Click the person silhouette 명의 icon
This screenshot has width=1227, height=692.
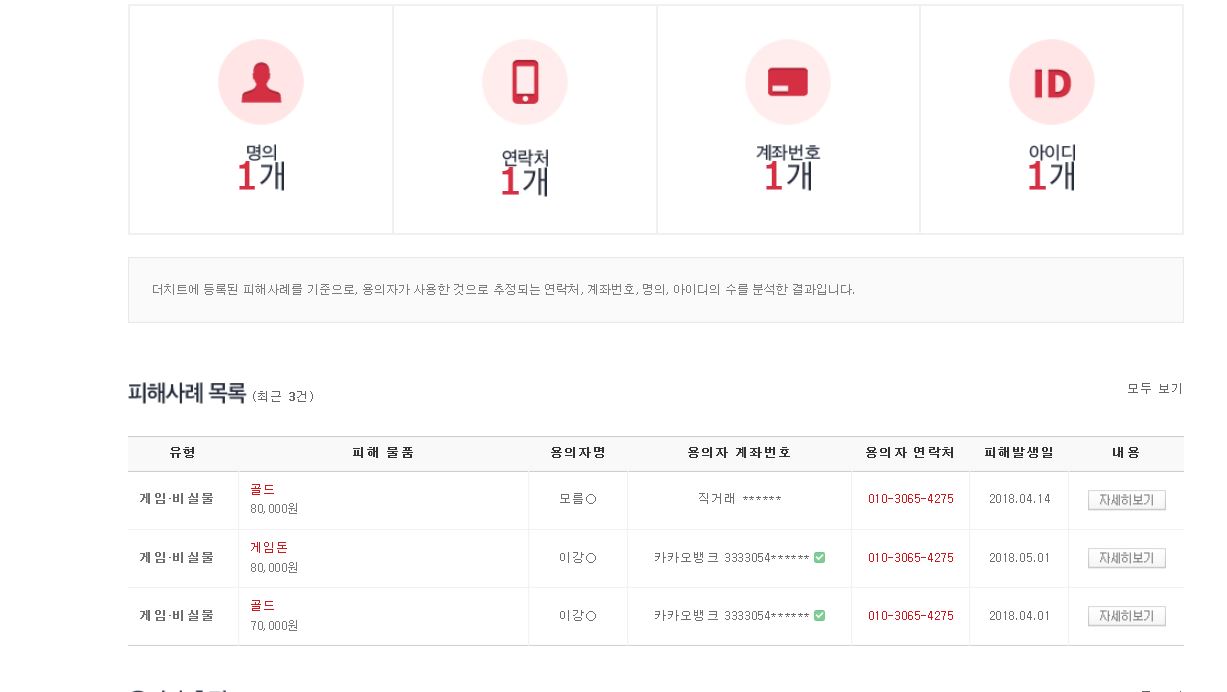(261, 82)
